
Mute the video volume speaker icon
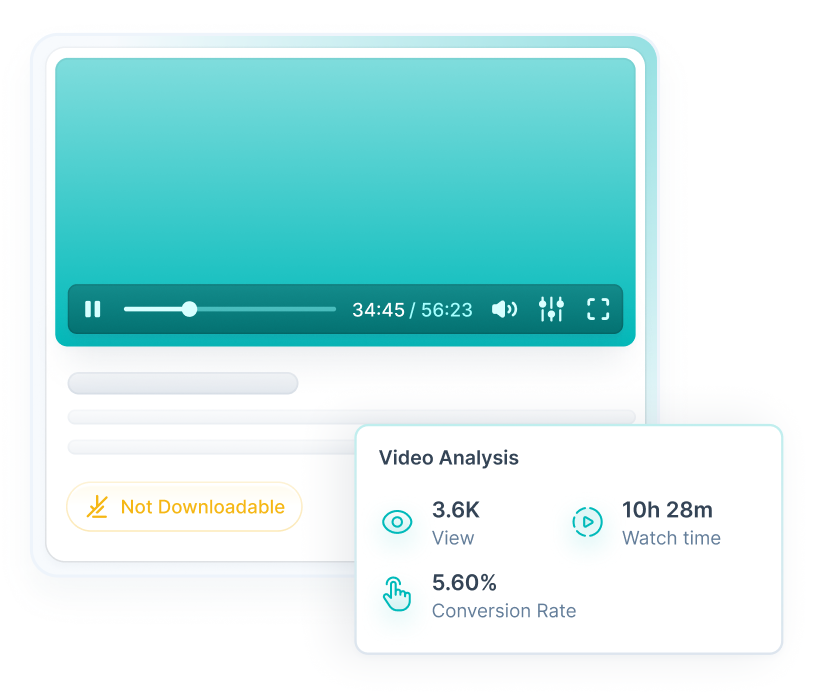pos(504,309)
